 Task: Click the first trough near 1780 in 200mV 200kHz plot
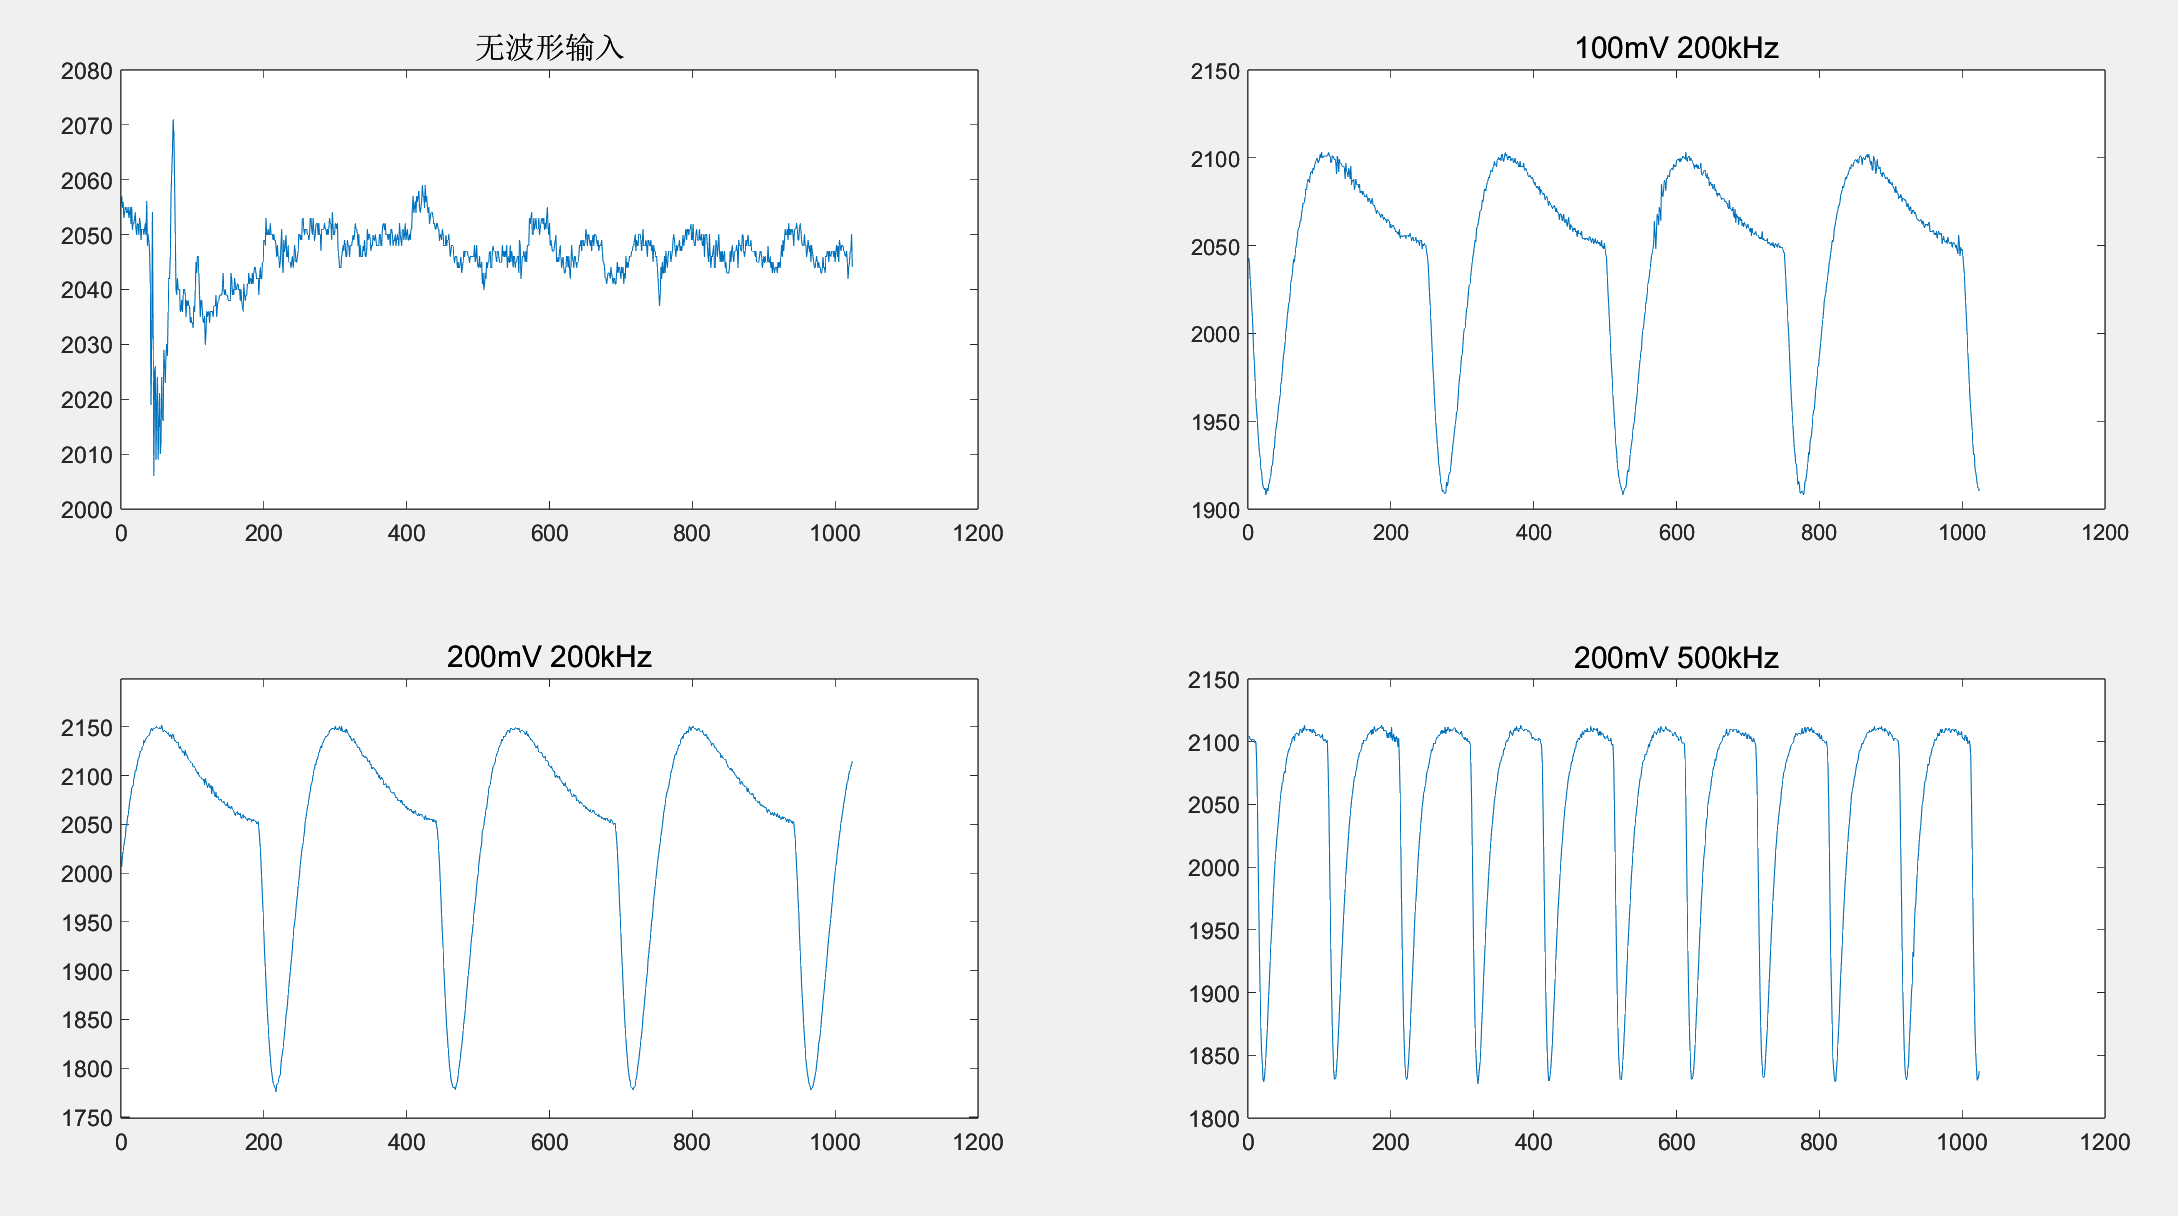coord(276,1088)
